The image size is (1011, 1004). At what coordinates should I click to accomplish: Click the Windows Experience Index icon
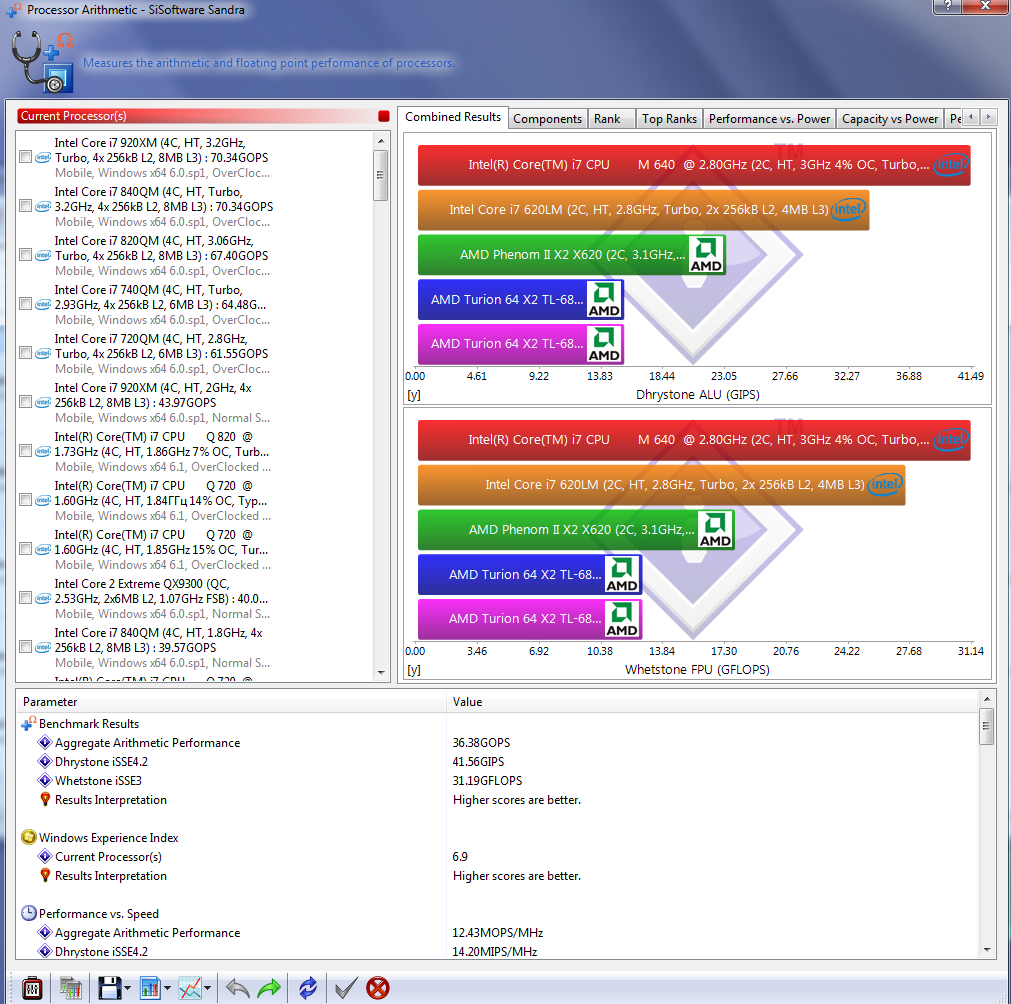[28, 837]
